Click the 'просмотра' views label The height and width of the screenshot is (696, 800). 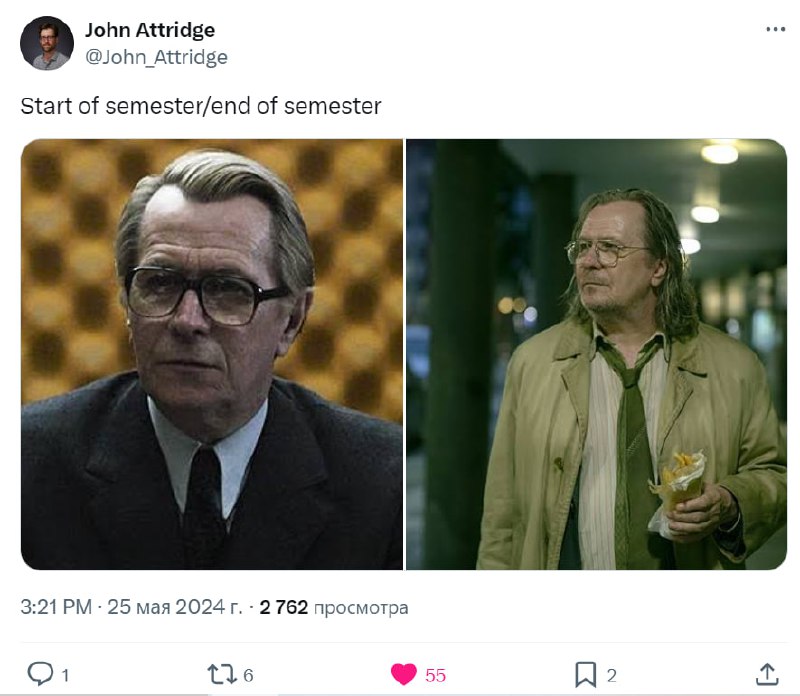[x=361, y=608]
